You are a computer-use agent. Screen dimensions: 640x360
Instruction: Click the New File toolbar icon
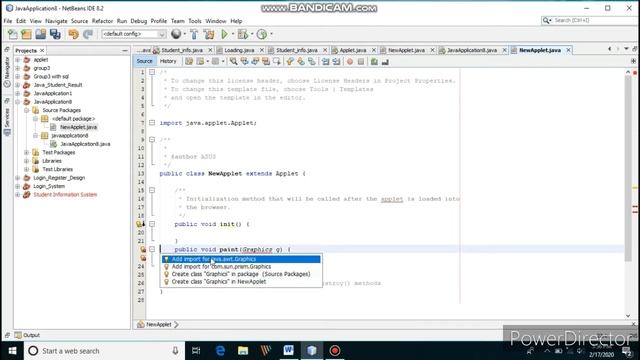(x=13, y=34)
